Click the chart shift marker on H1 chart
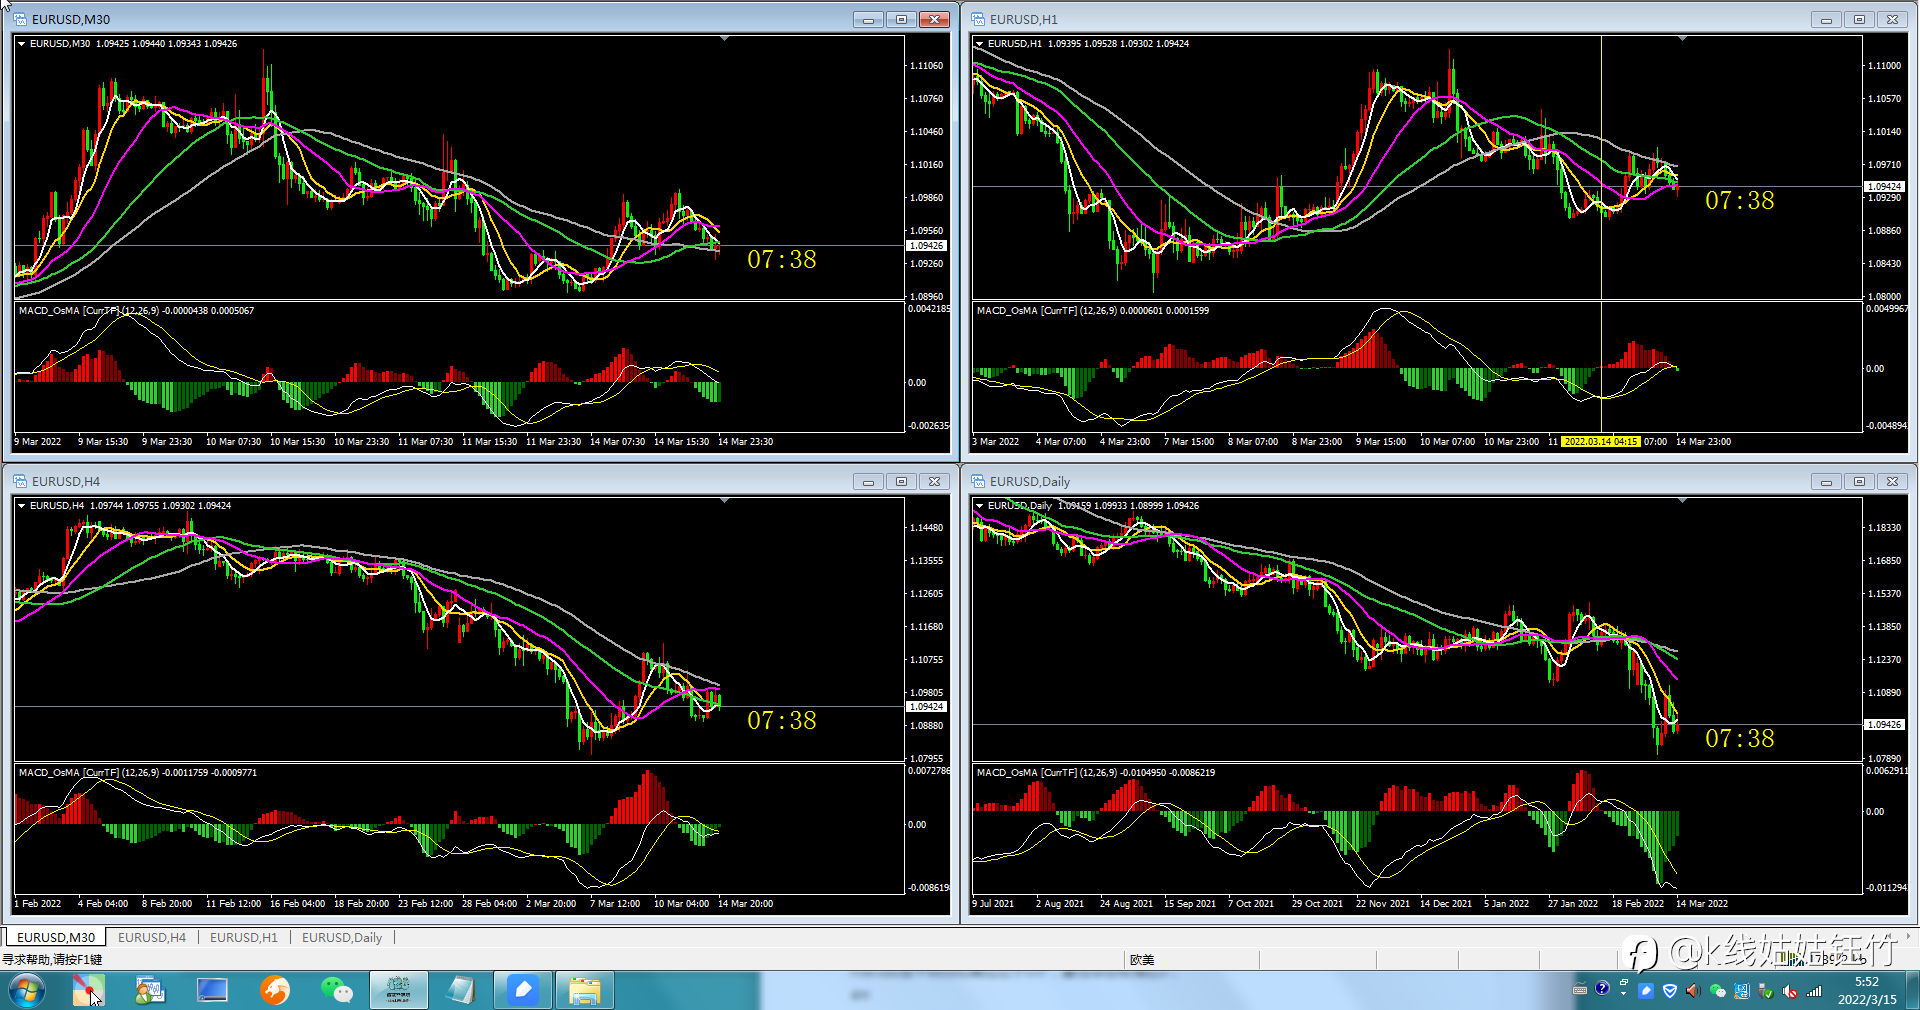Viewport: 1920px width, 1010px height. [x=1682, y=38]
